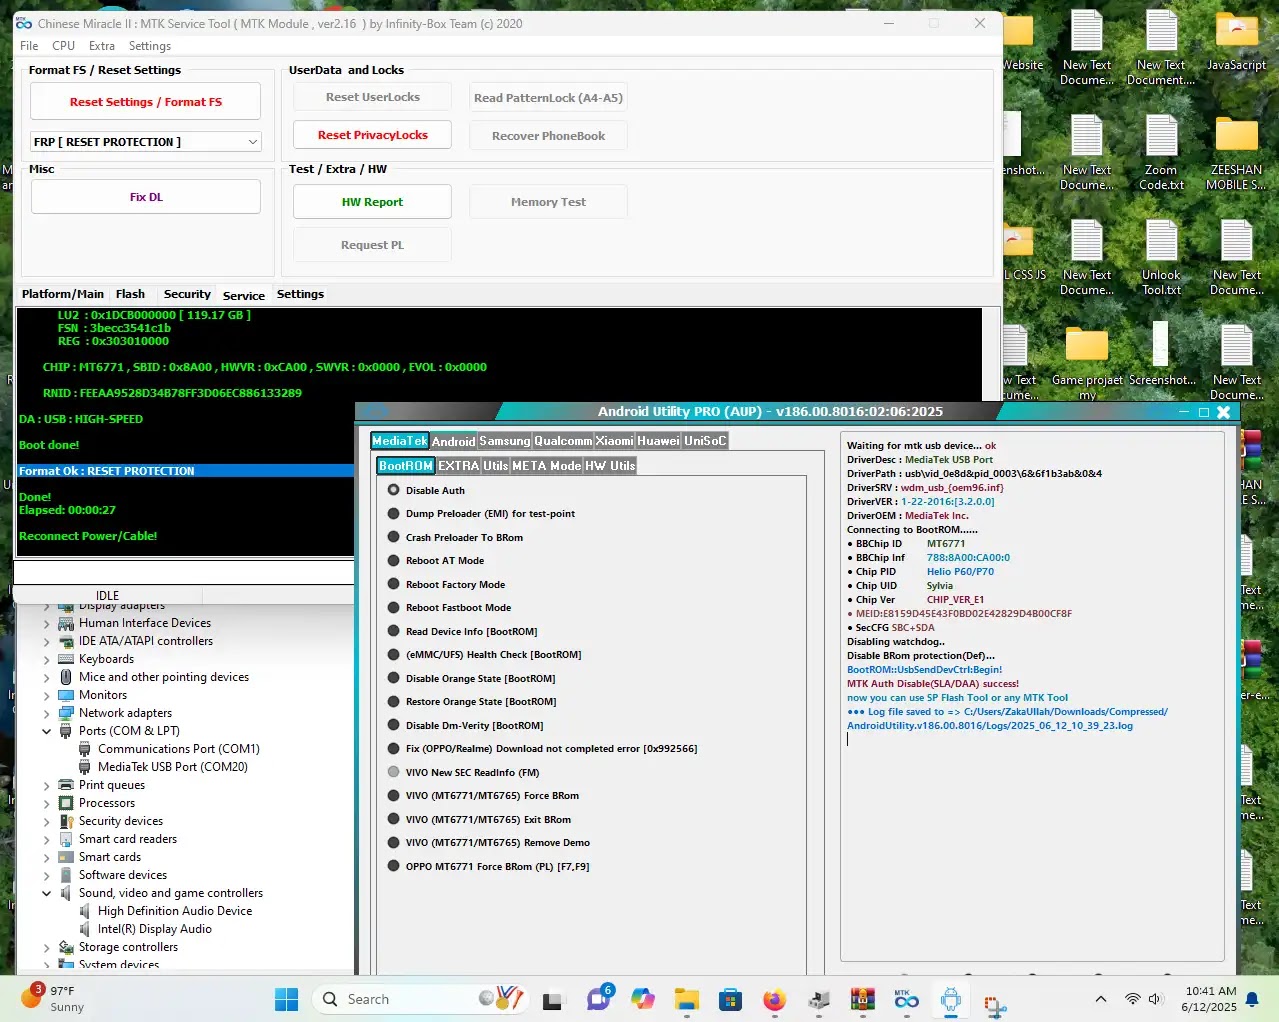
Task: Select Communications Port (COM1) in Device Manager
Action: click(x=178, y=749)
